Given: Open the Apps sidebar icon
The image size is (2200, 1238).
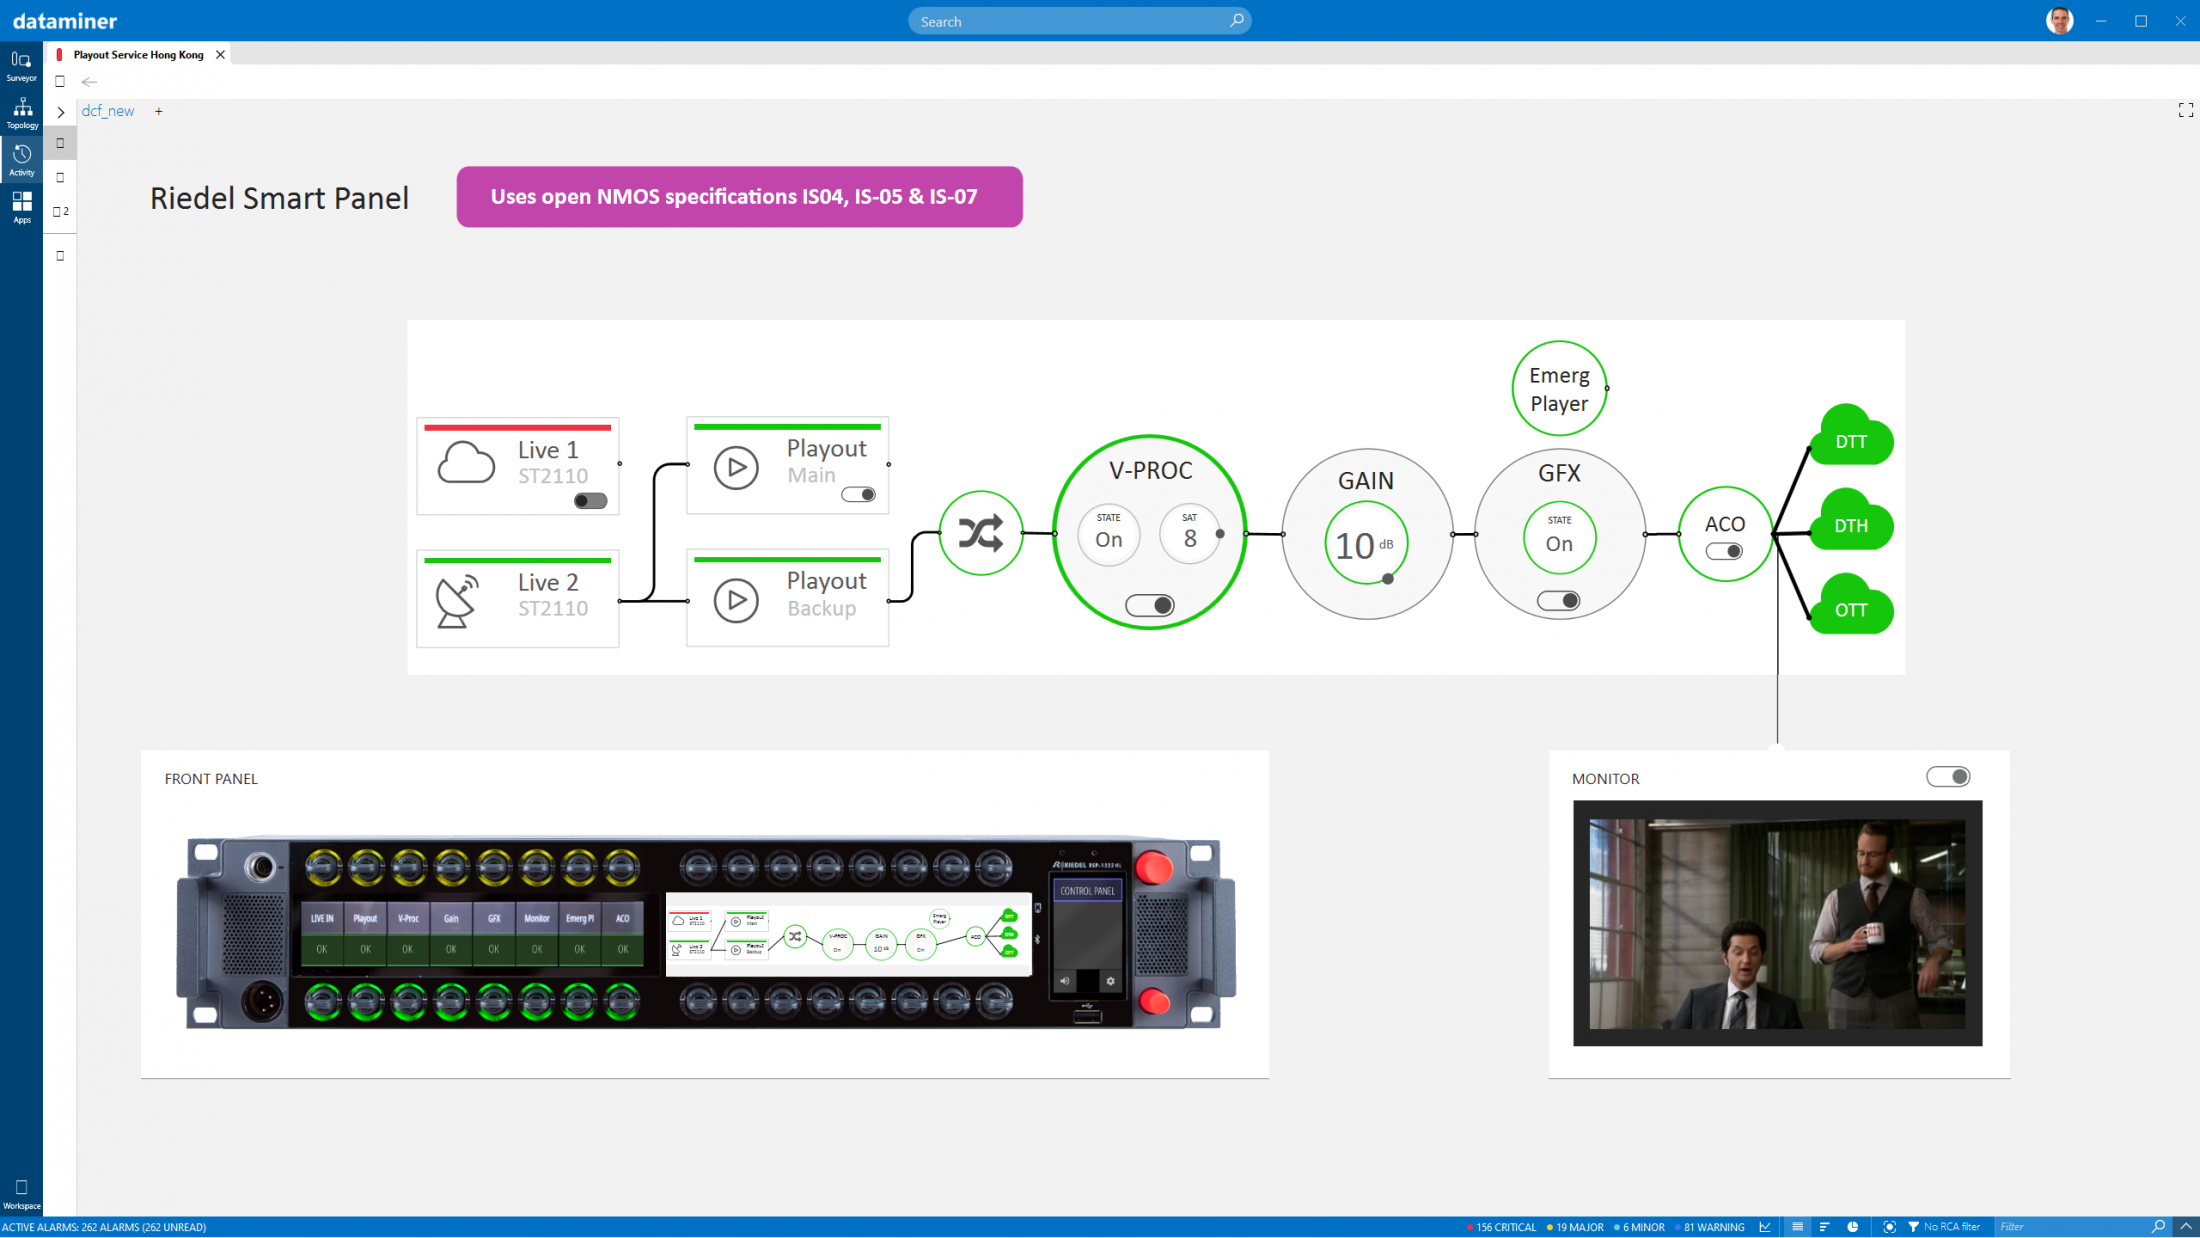Looking at the screenshot, I should (21, 207).
